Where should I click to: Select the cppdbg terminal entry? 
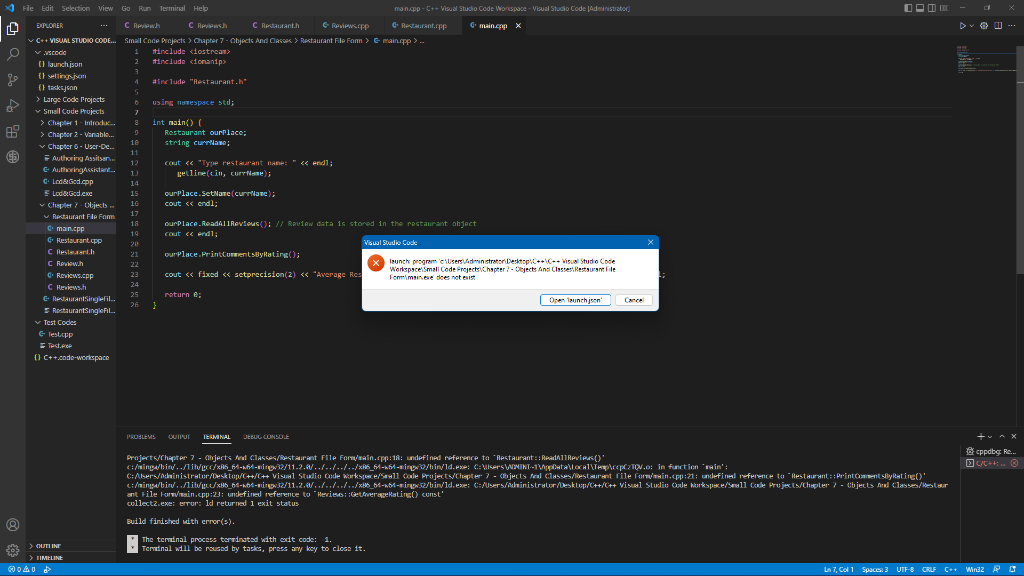coord(991,451)
